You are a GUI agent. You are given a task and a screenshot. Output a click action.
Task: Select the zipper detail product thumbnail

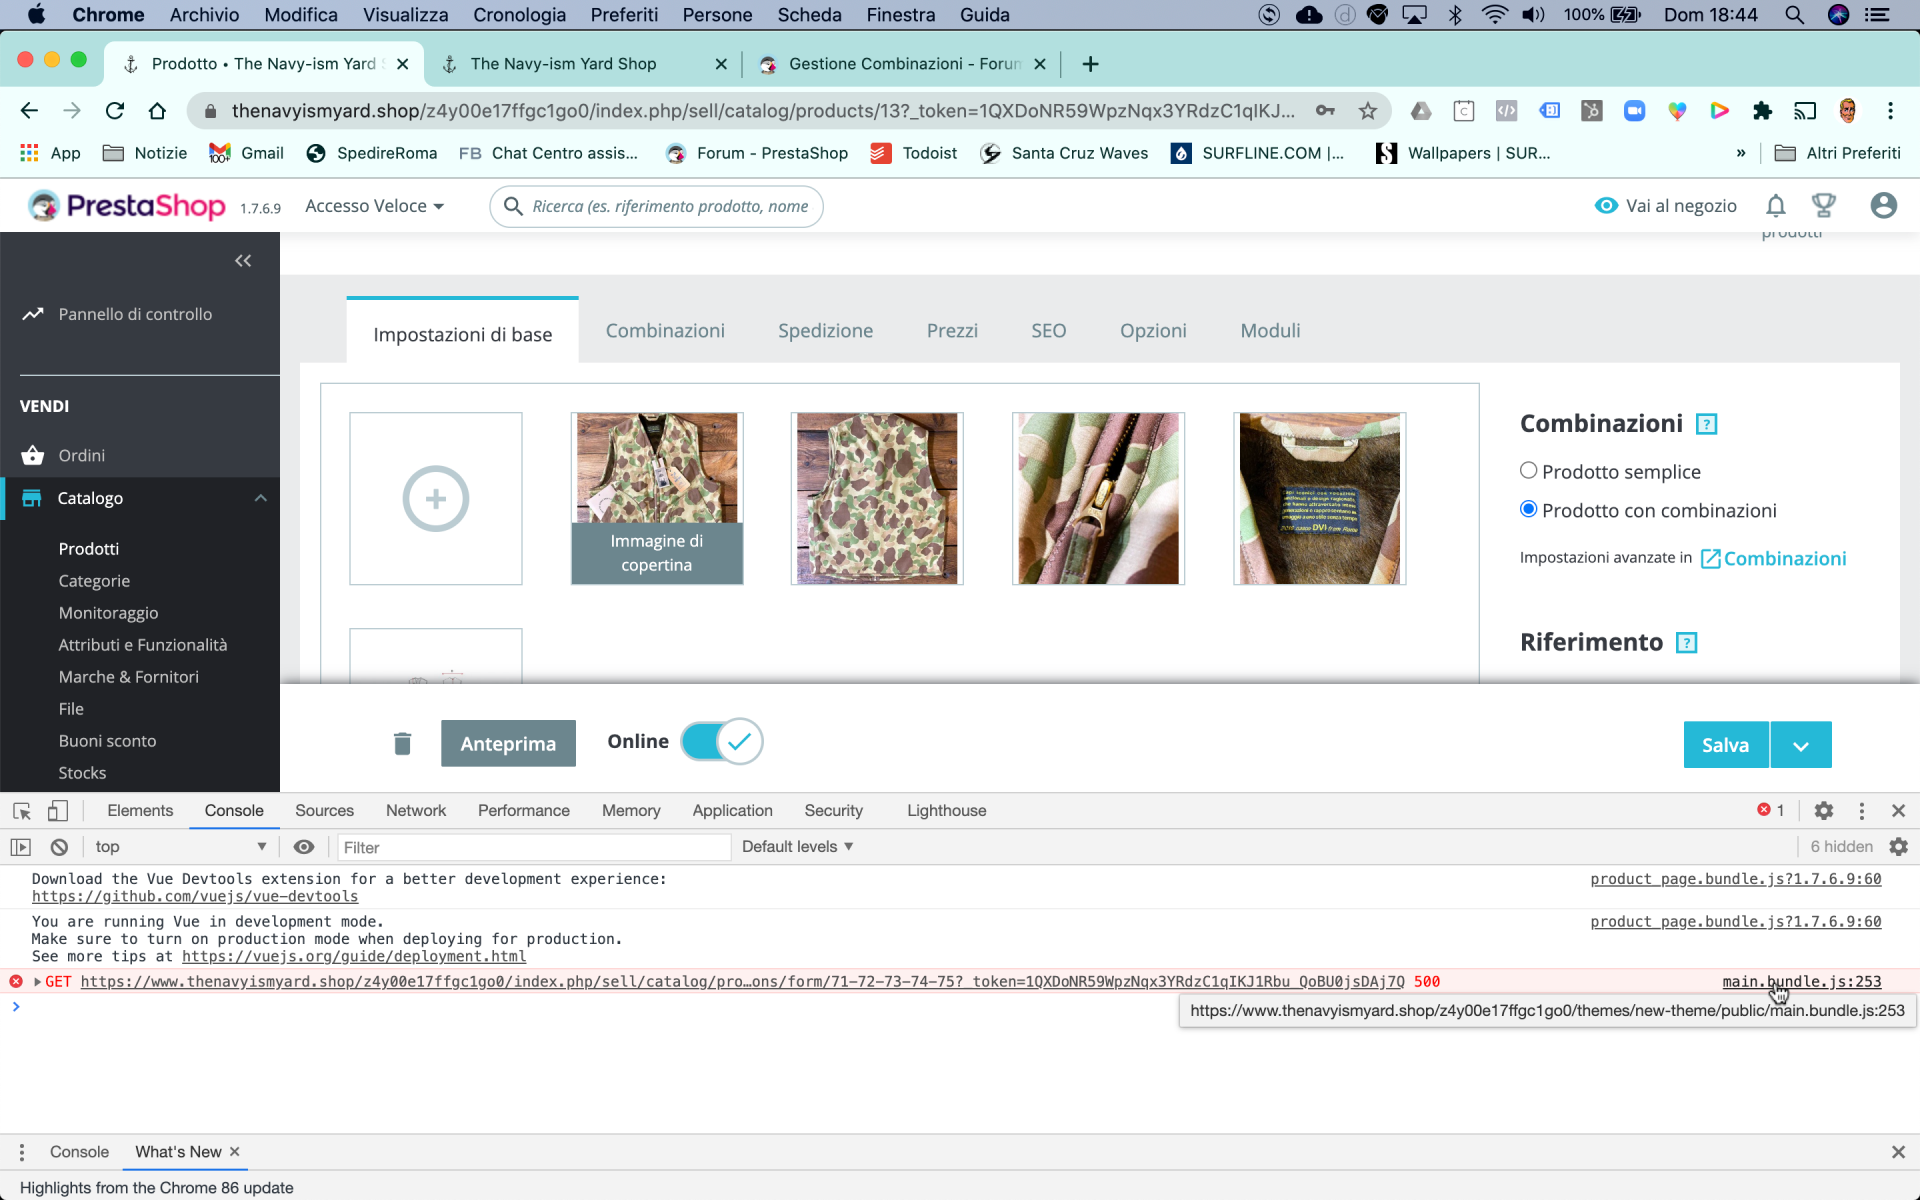click(x=1098, y=498)
